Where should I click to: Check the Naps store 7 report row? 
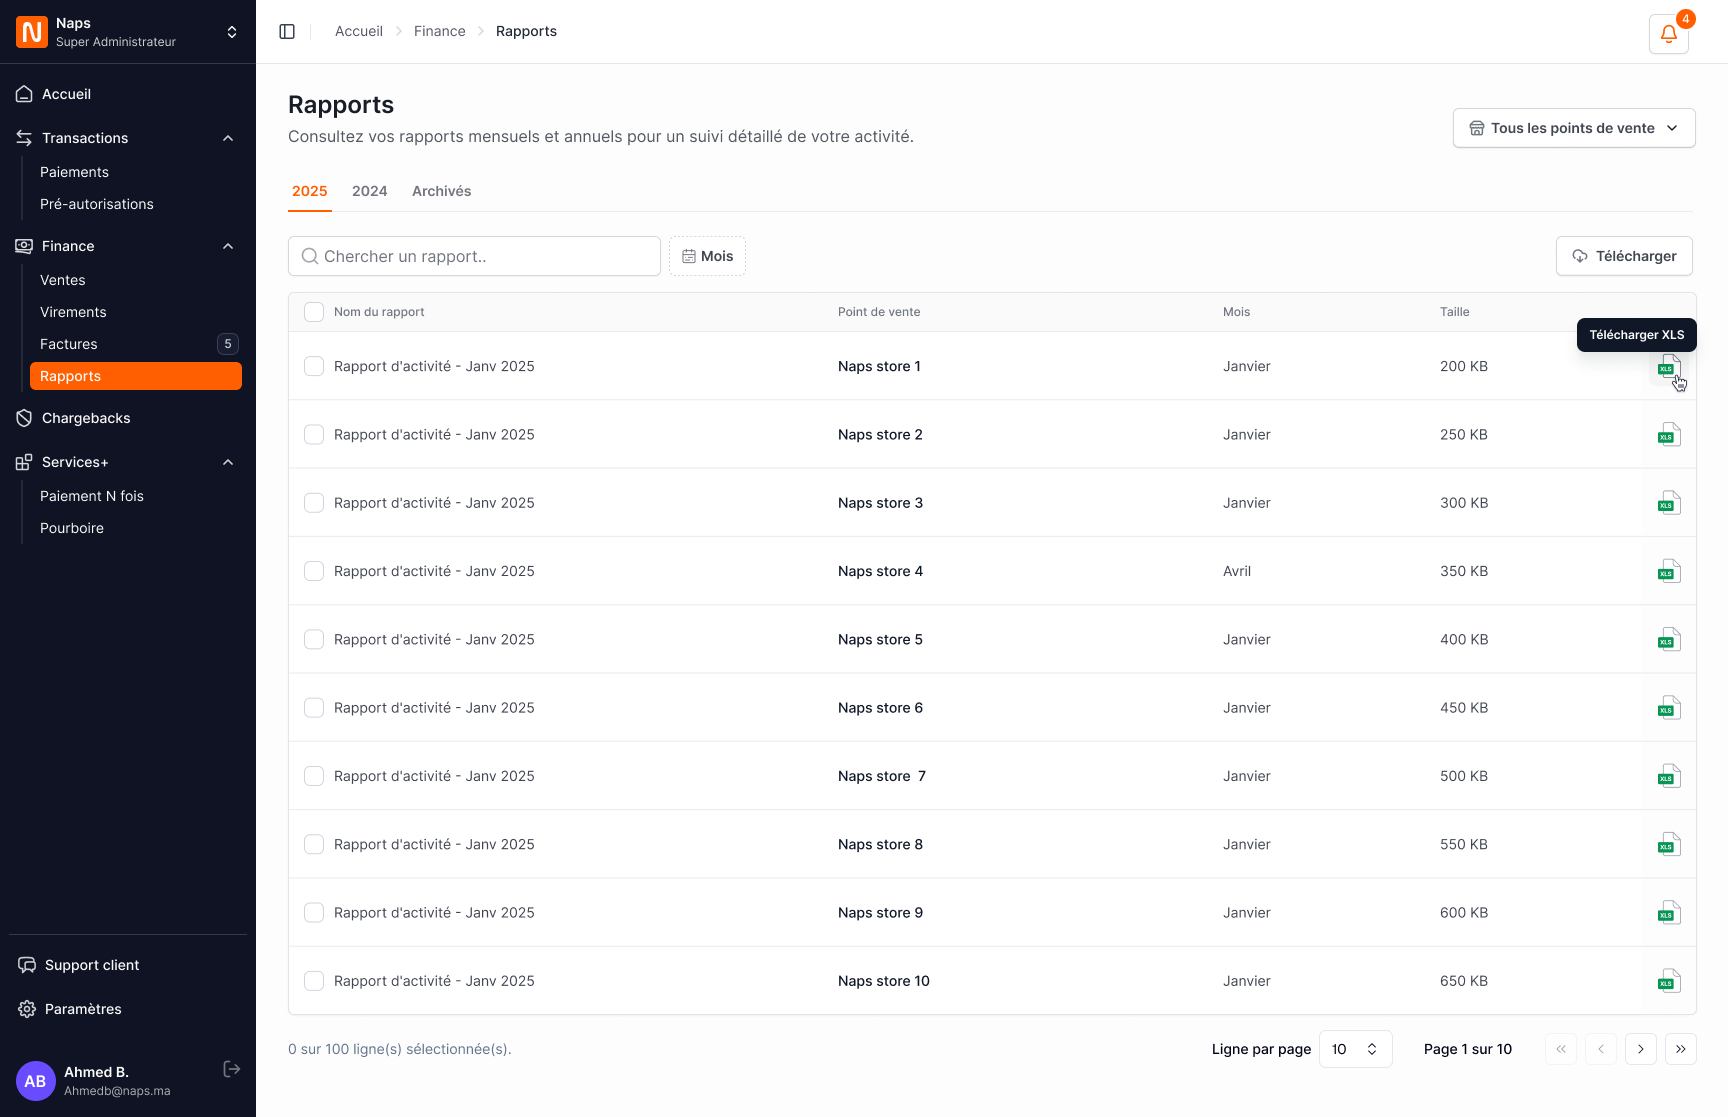[314, 776]
